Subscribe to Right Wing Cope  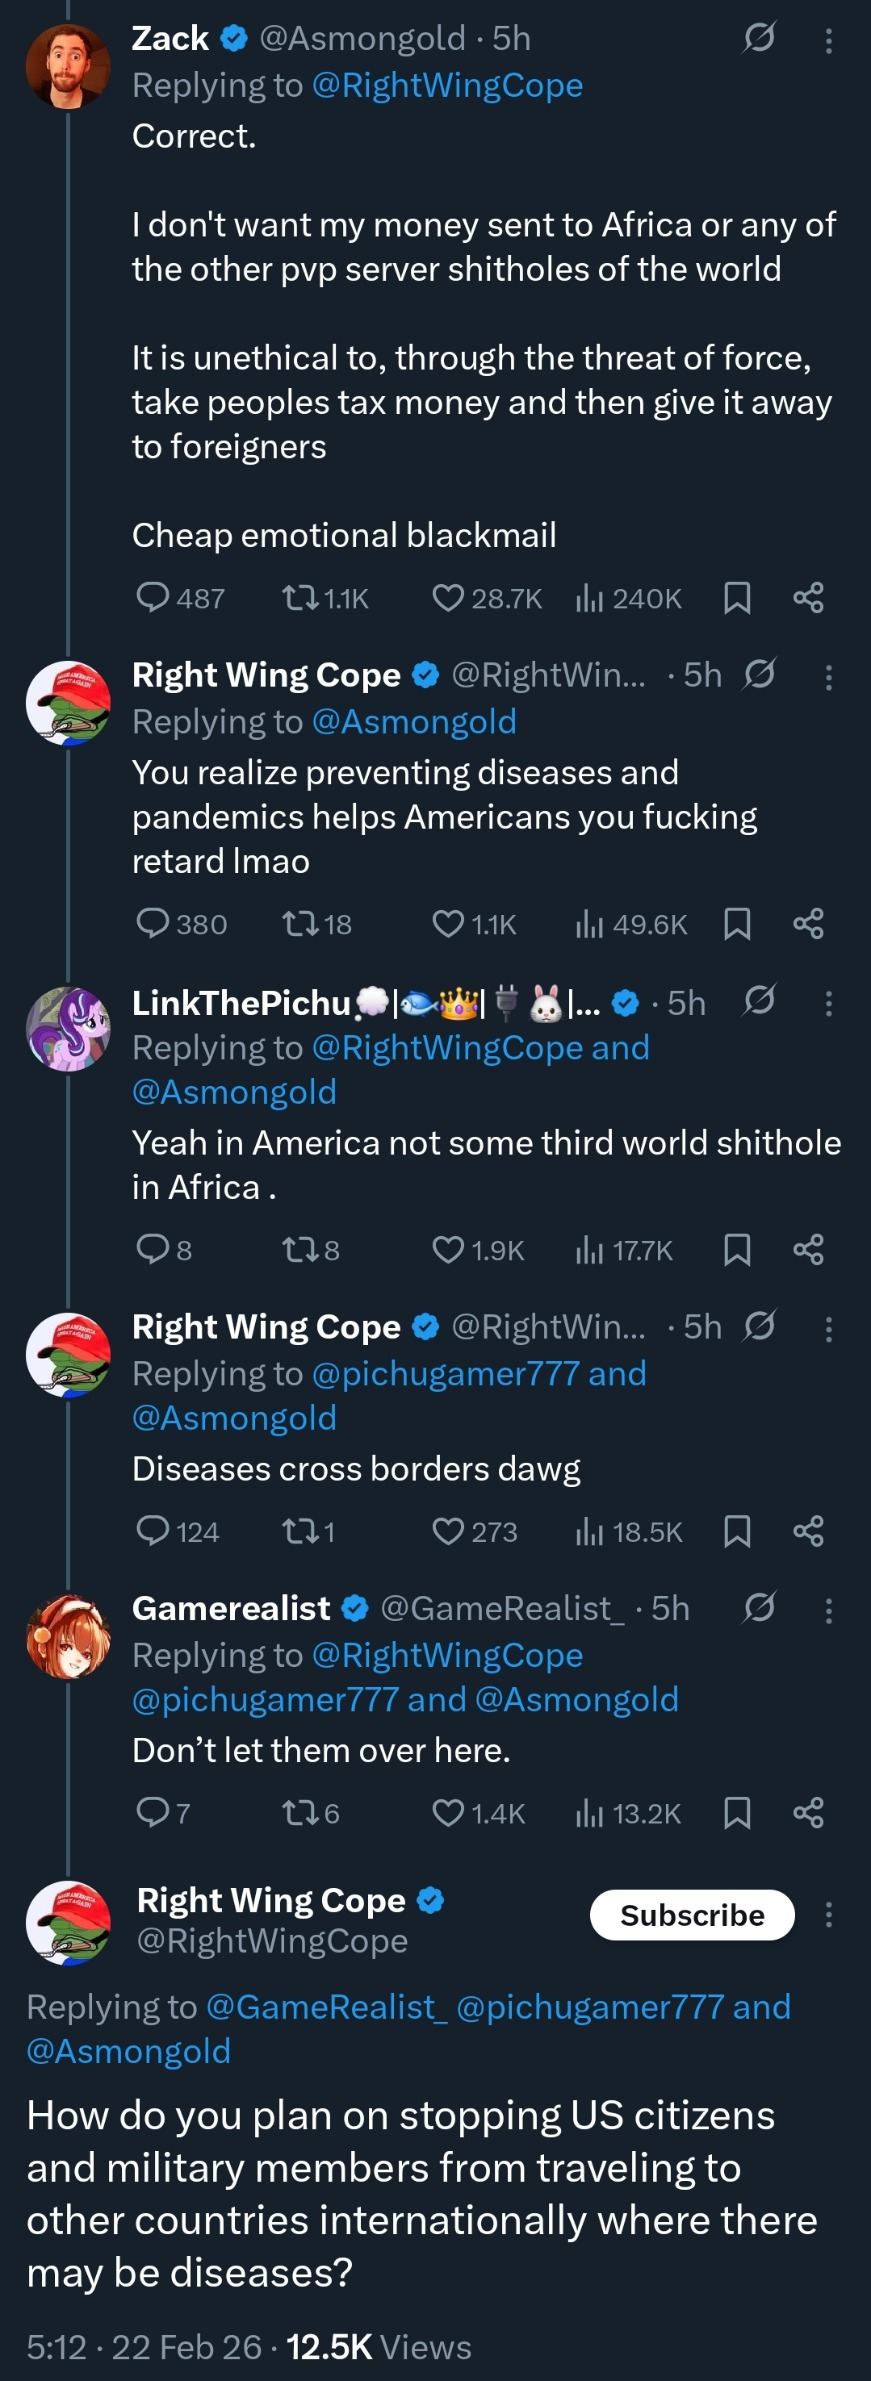tap(692, 1915)
